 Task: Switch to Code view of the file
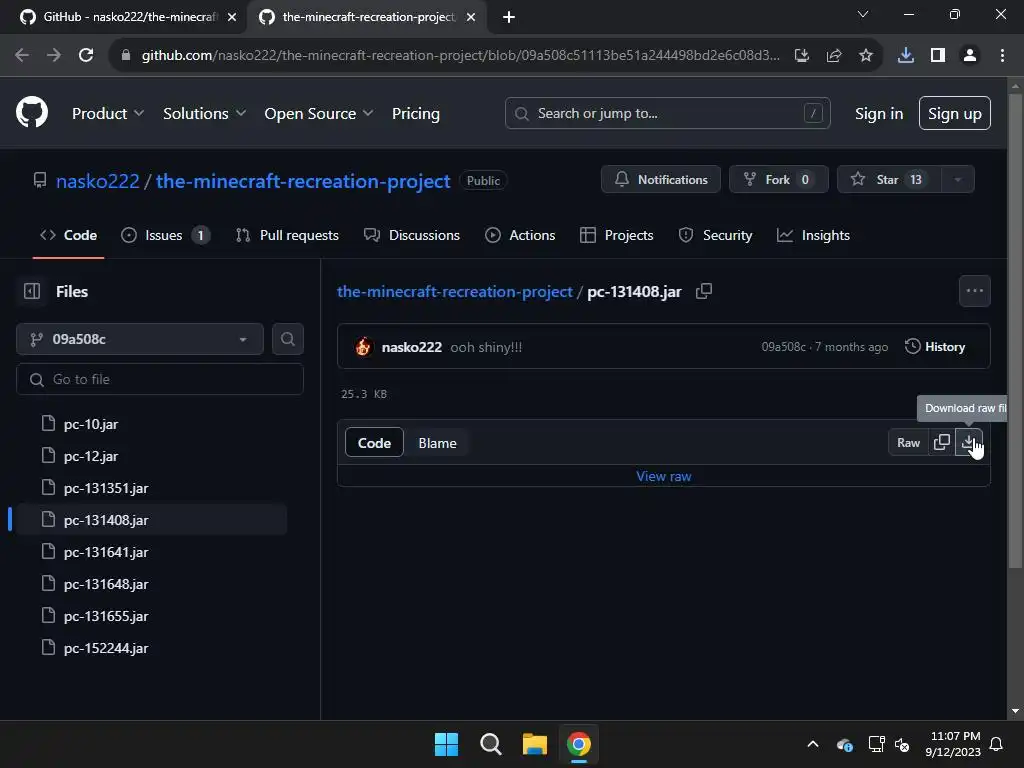pyautogui.click(x=374, y=443)
